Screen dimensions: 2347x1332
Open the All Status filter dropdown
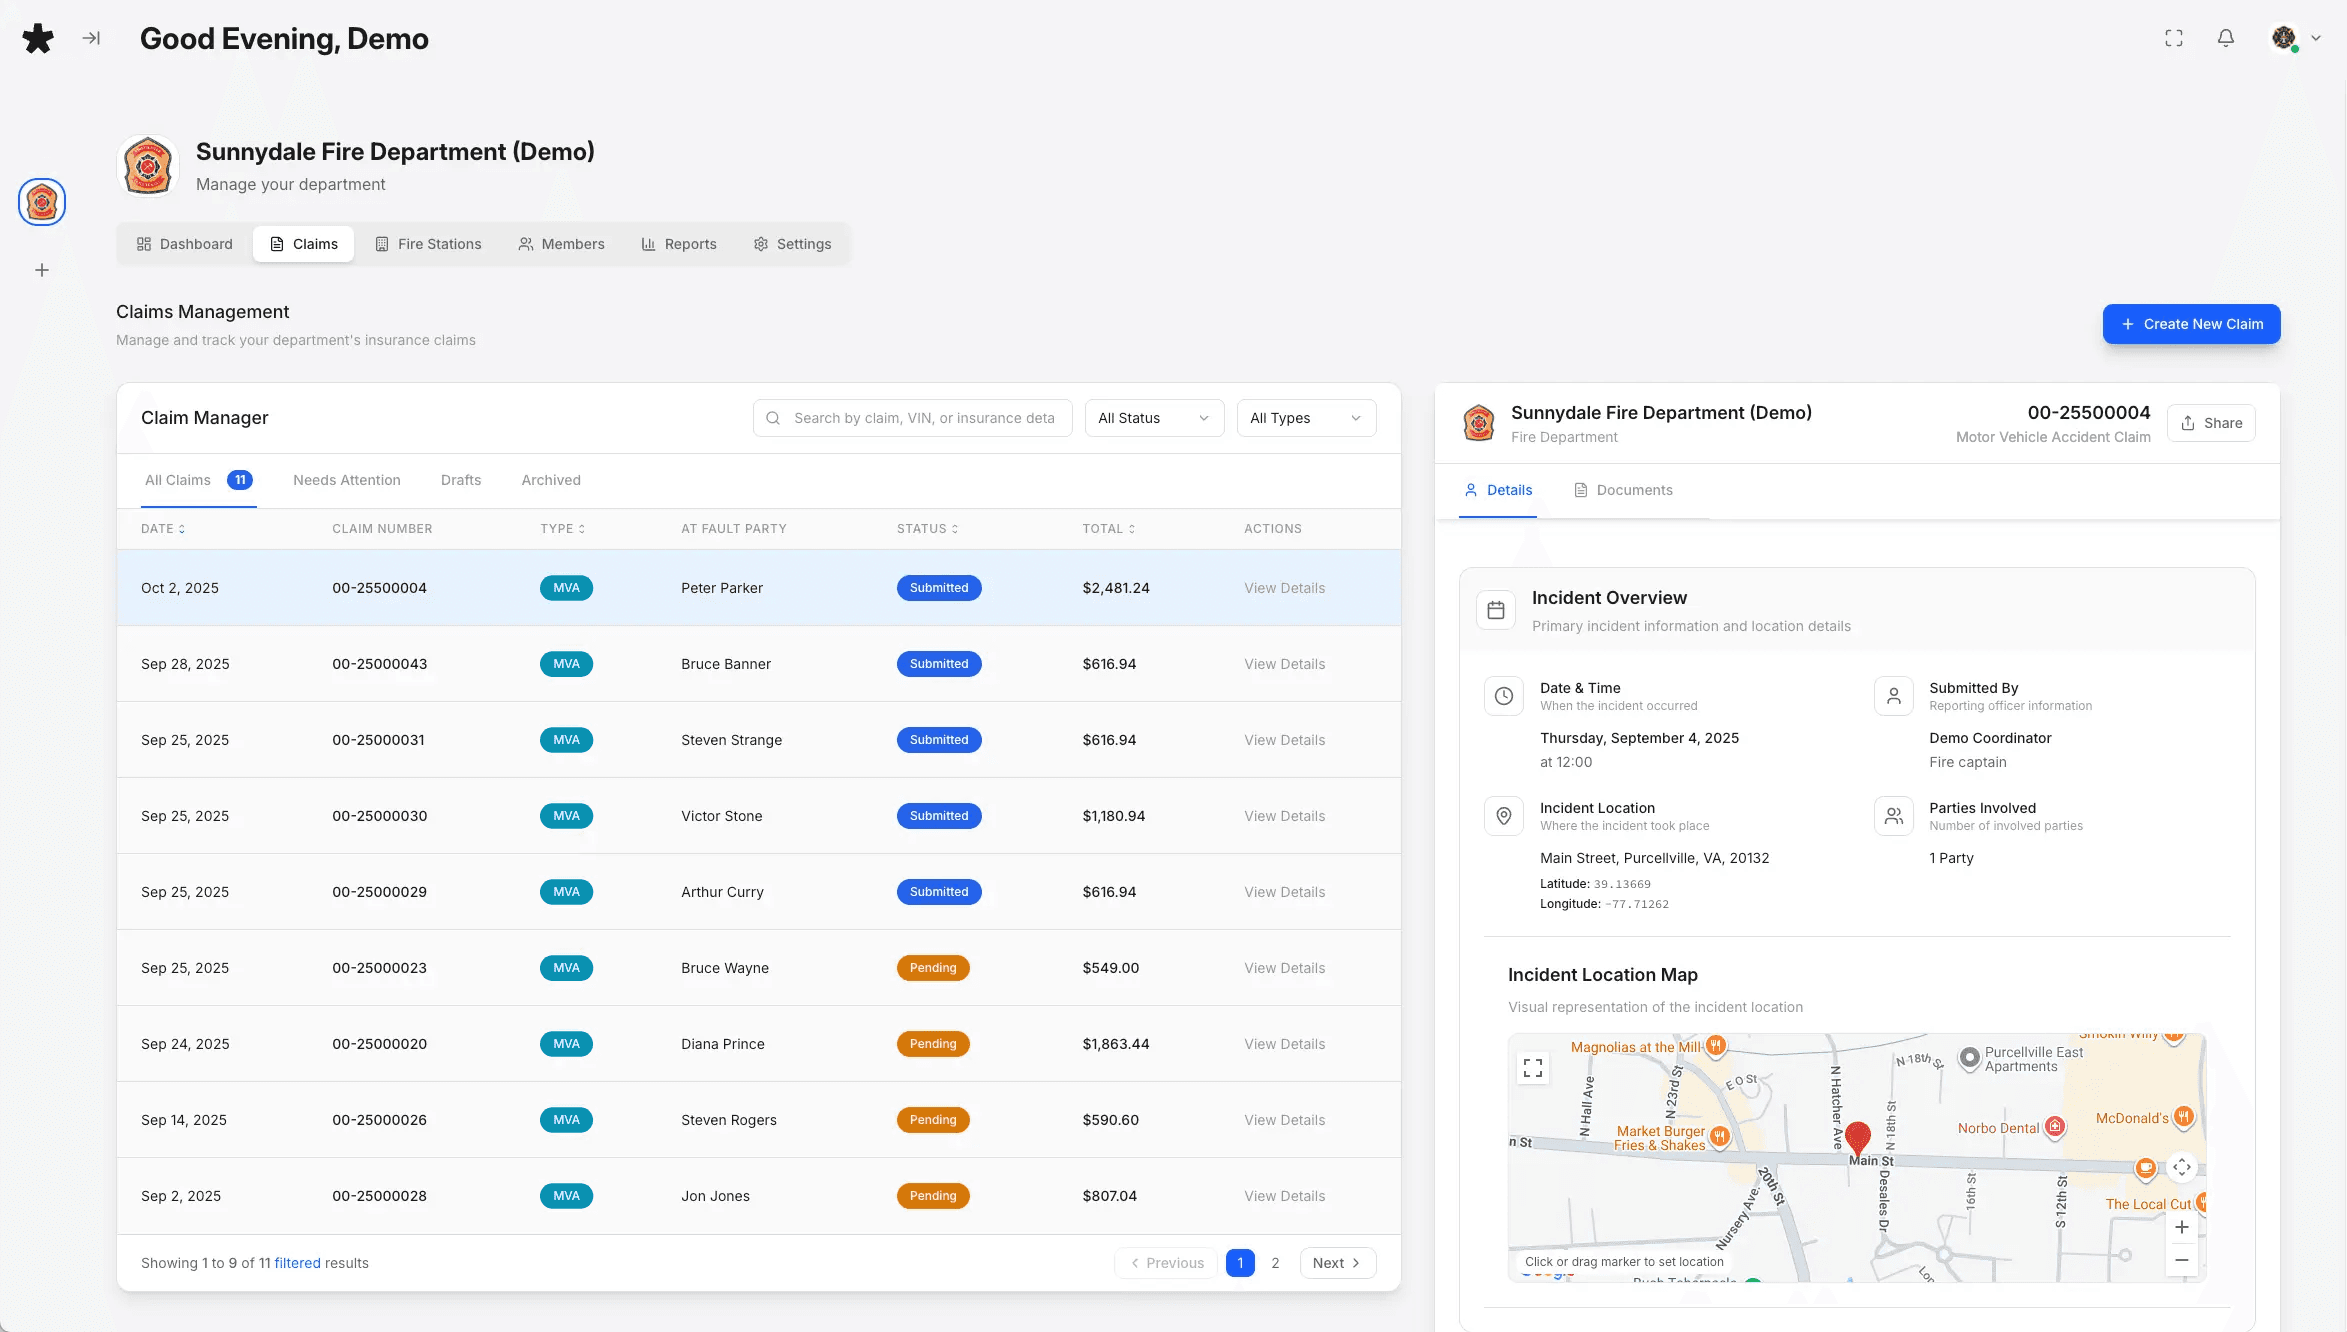pyautogui.click(x=1154, y=418)
